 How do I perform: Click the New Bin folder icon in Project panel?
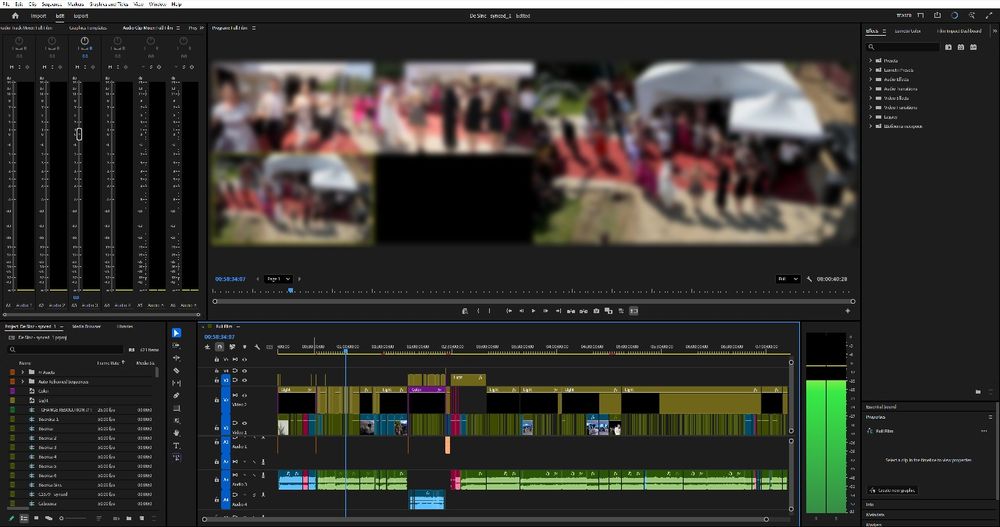pos(129,518)
